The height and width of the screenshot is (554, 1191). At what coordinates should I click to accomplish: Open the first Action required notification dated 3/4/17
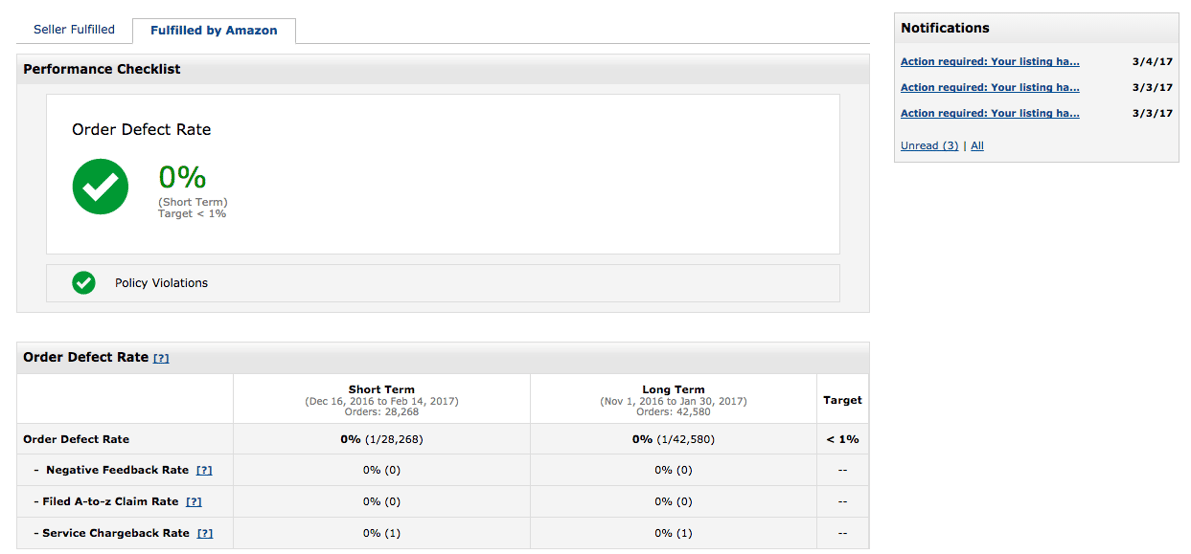[990, 62]
